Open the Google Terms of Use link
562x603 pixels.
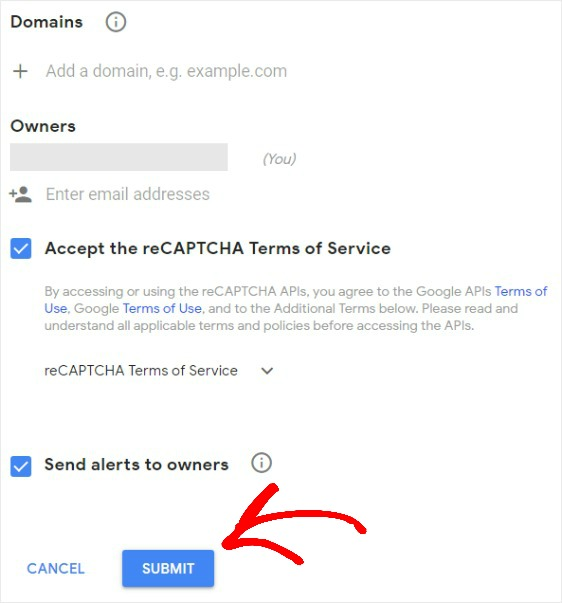point(162,308)
